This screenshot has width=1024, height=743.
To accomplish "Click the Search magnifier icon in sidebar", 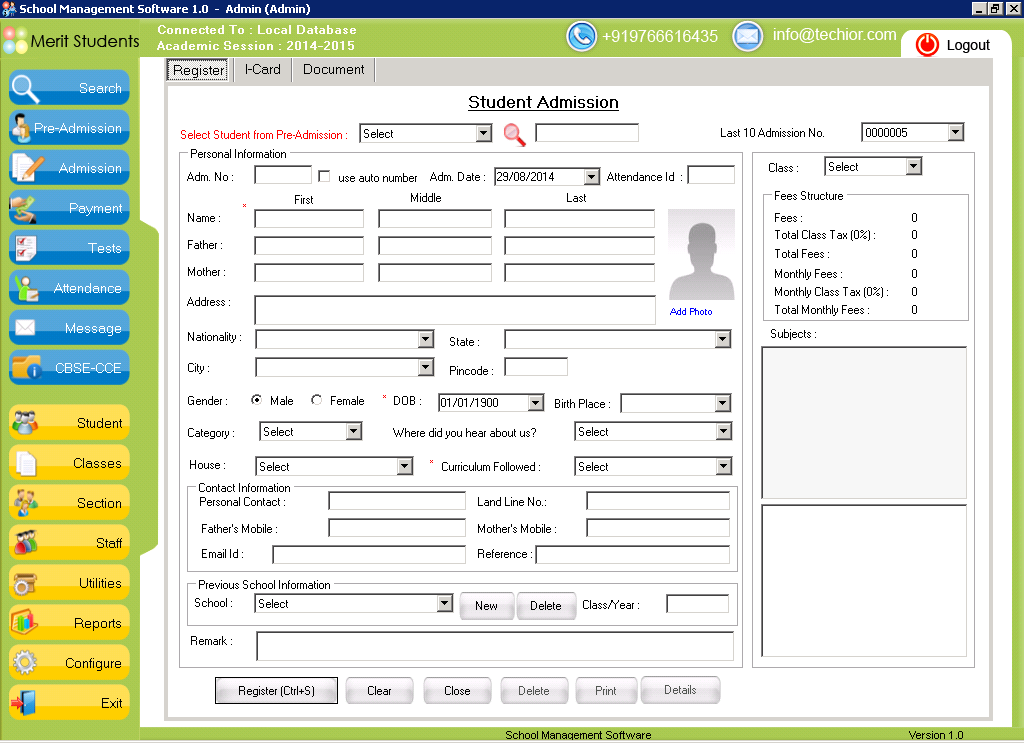I will (25, 88).
